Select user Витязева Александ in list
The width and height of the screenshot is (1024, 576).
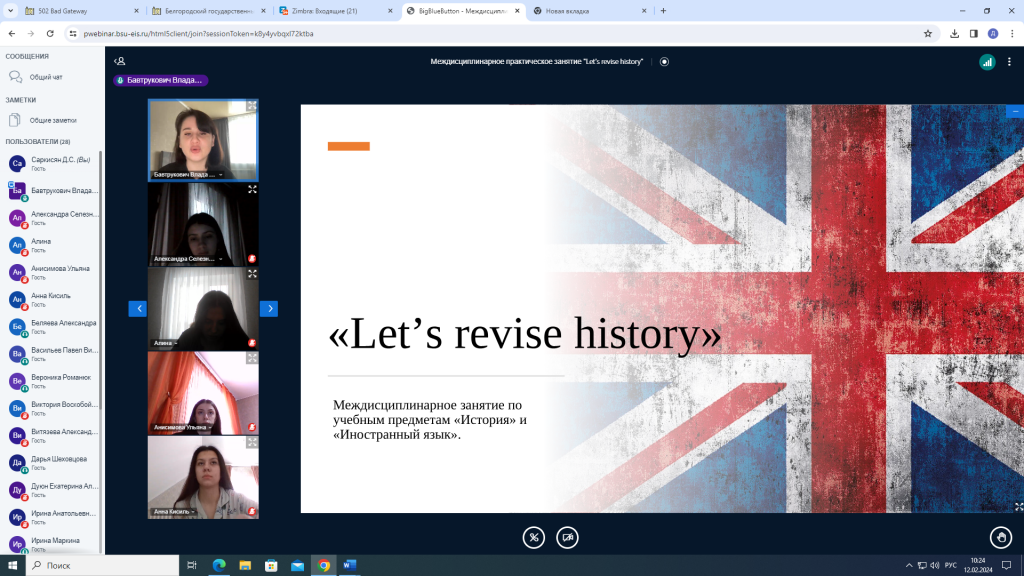(51, 436)
